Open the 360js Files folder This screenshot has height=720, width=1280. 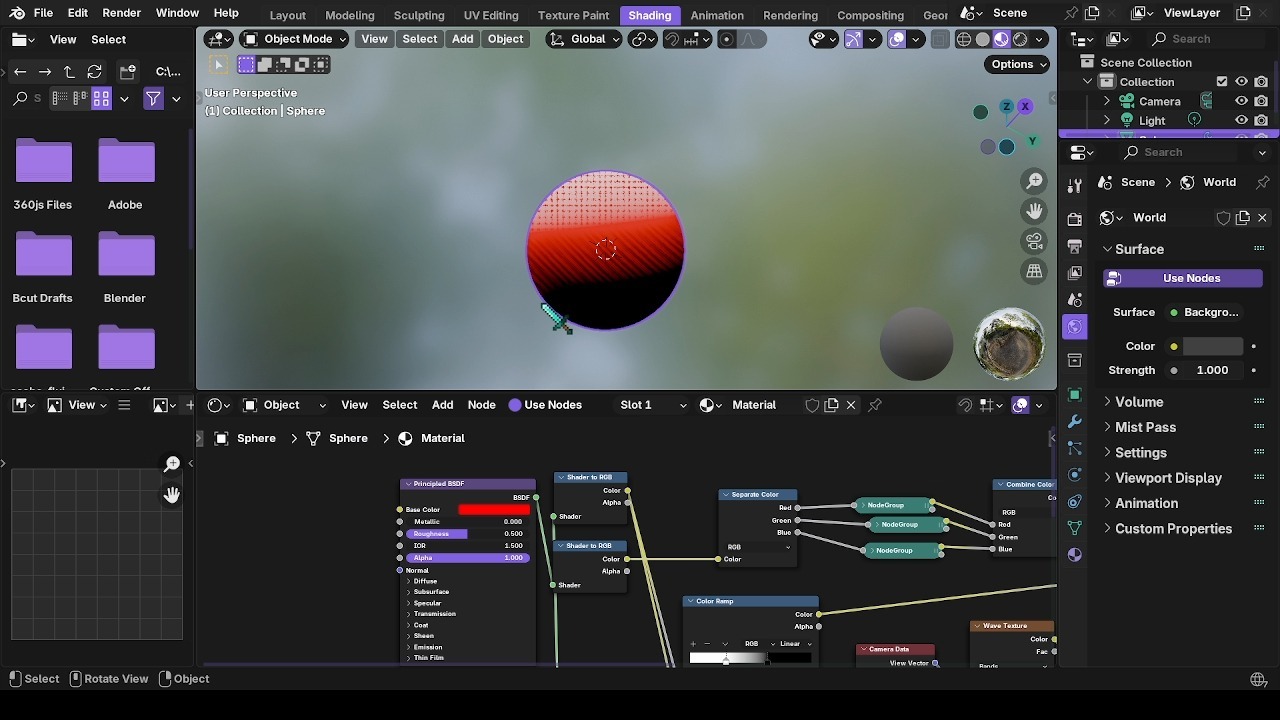pyautogui.click(x=43, y=174)
